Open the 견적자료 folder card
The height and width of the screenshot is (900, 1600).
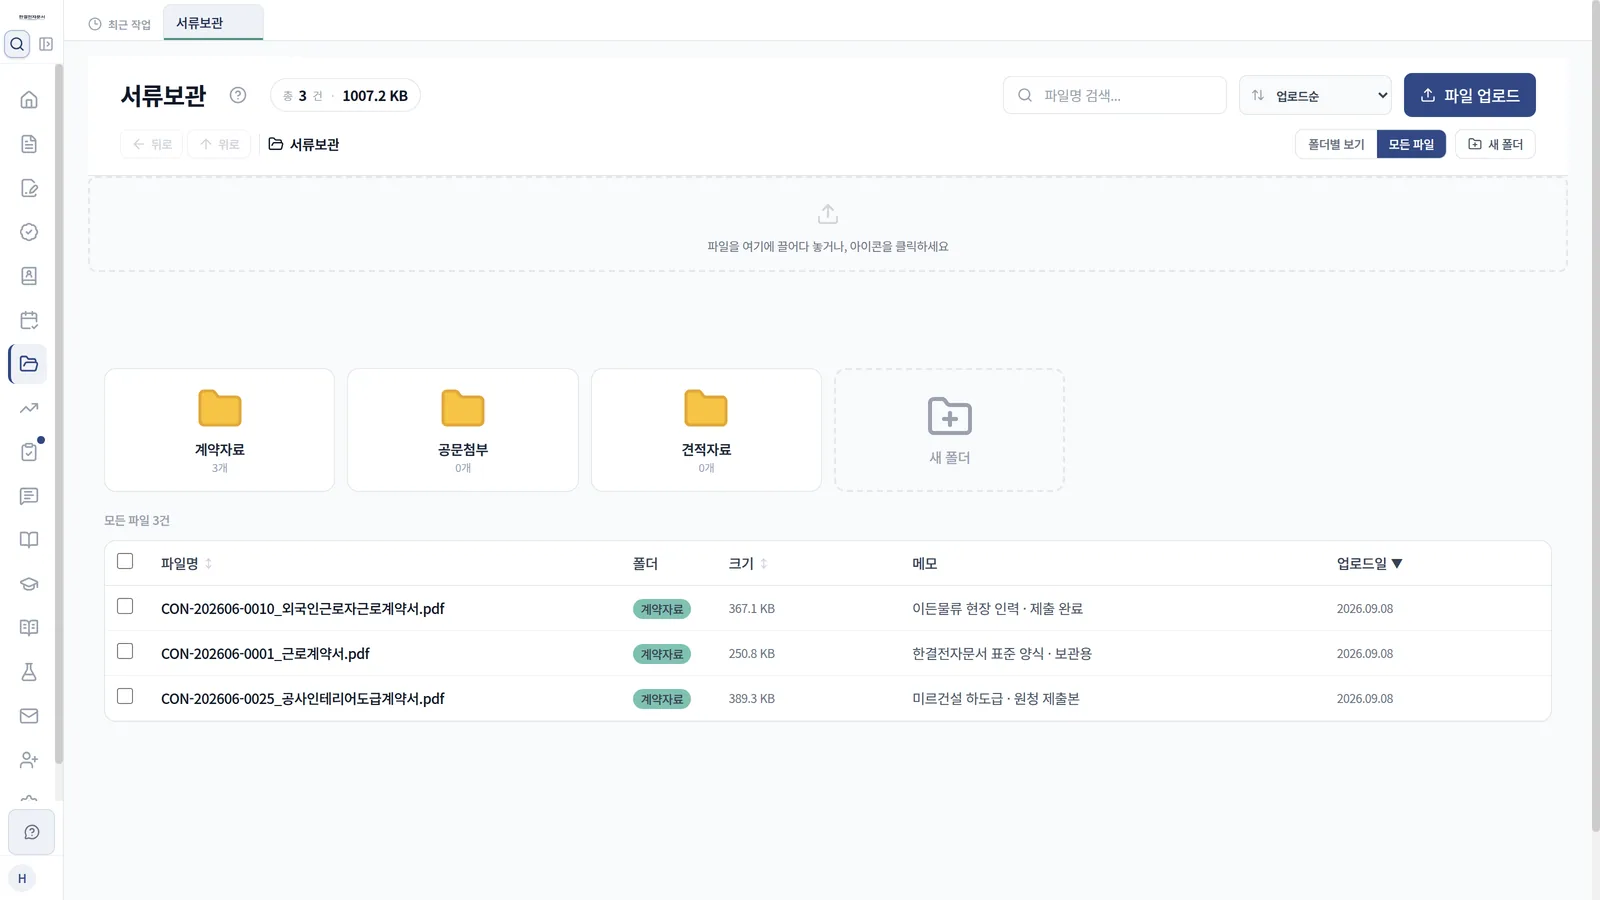point(706,430)
